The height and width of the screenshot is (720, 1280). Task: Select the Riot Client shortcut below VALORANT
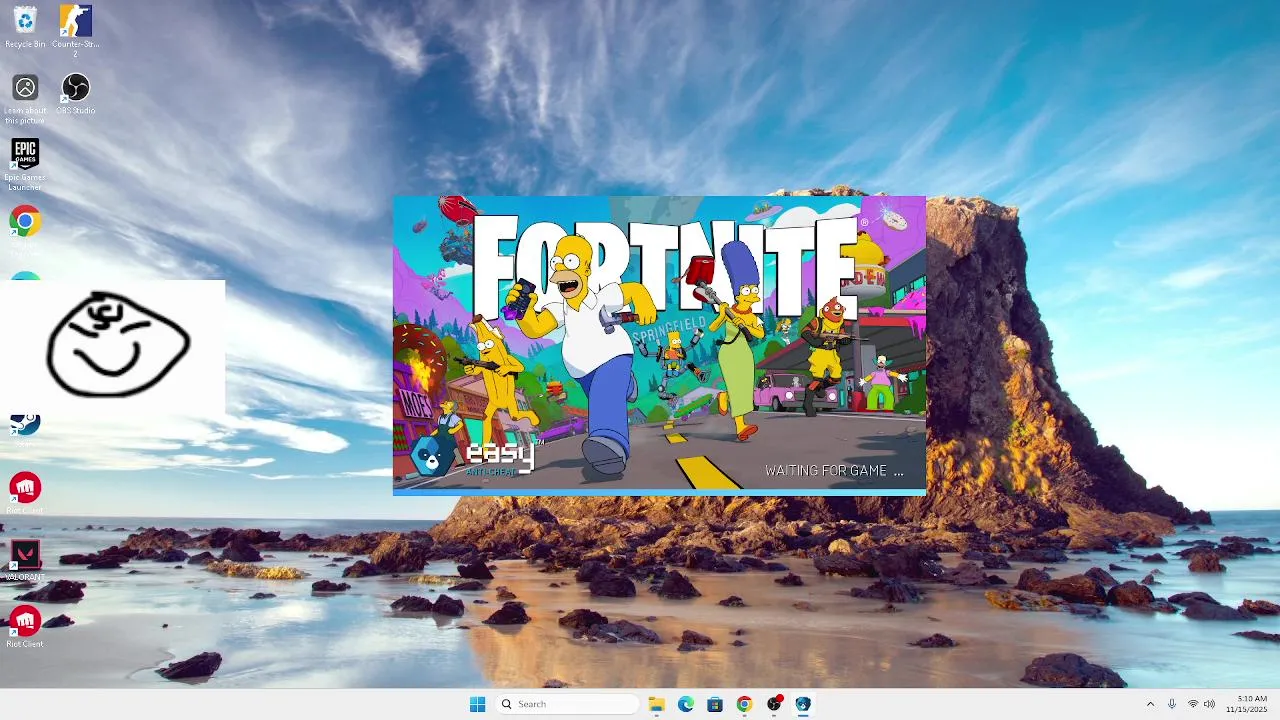click(25, 627)
